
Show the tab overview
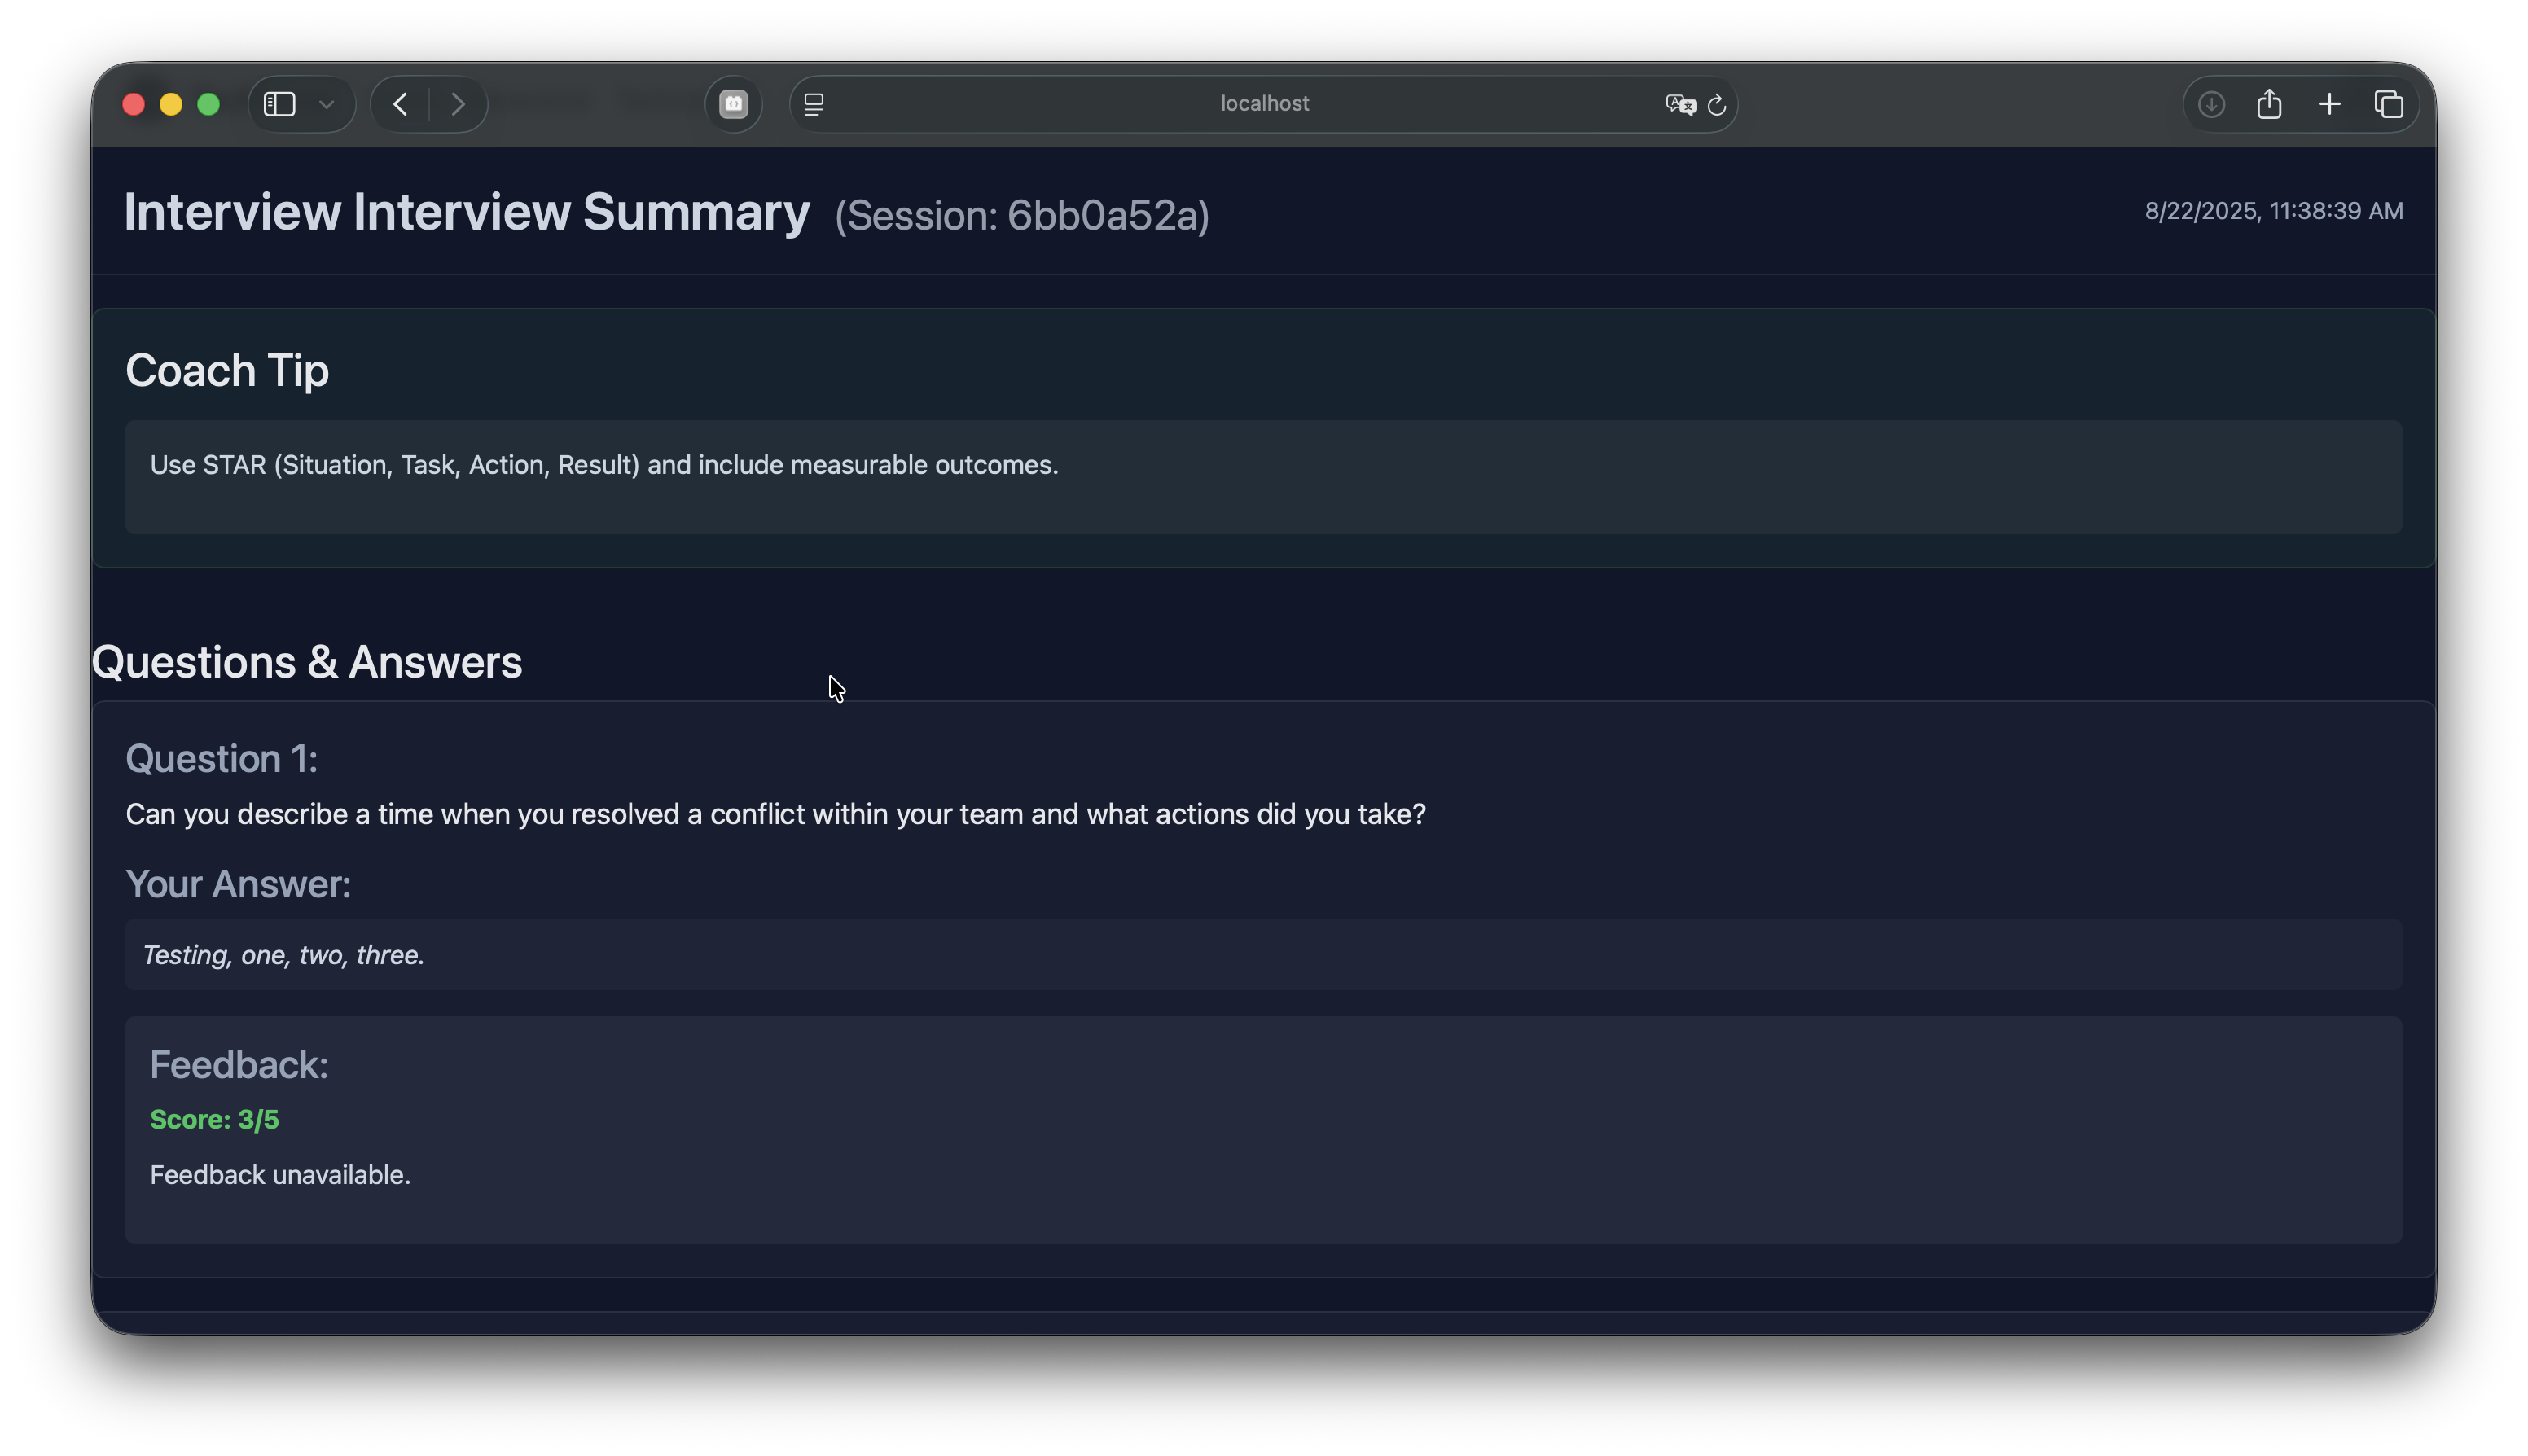(x=2389, y=104)
